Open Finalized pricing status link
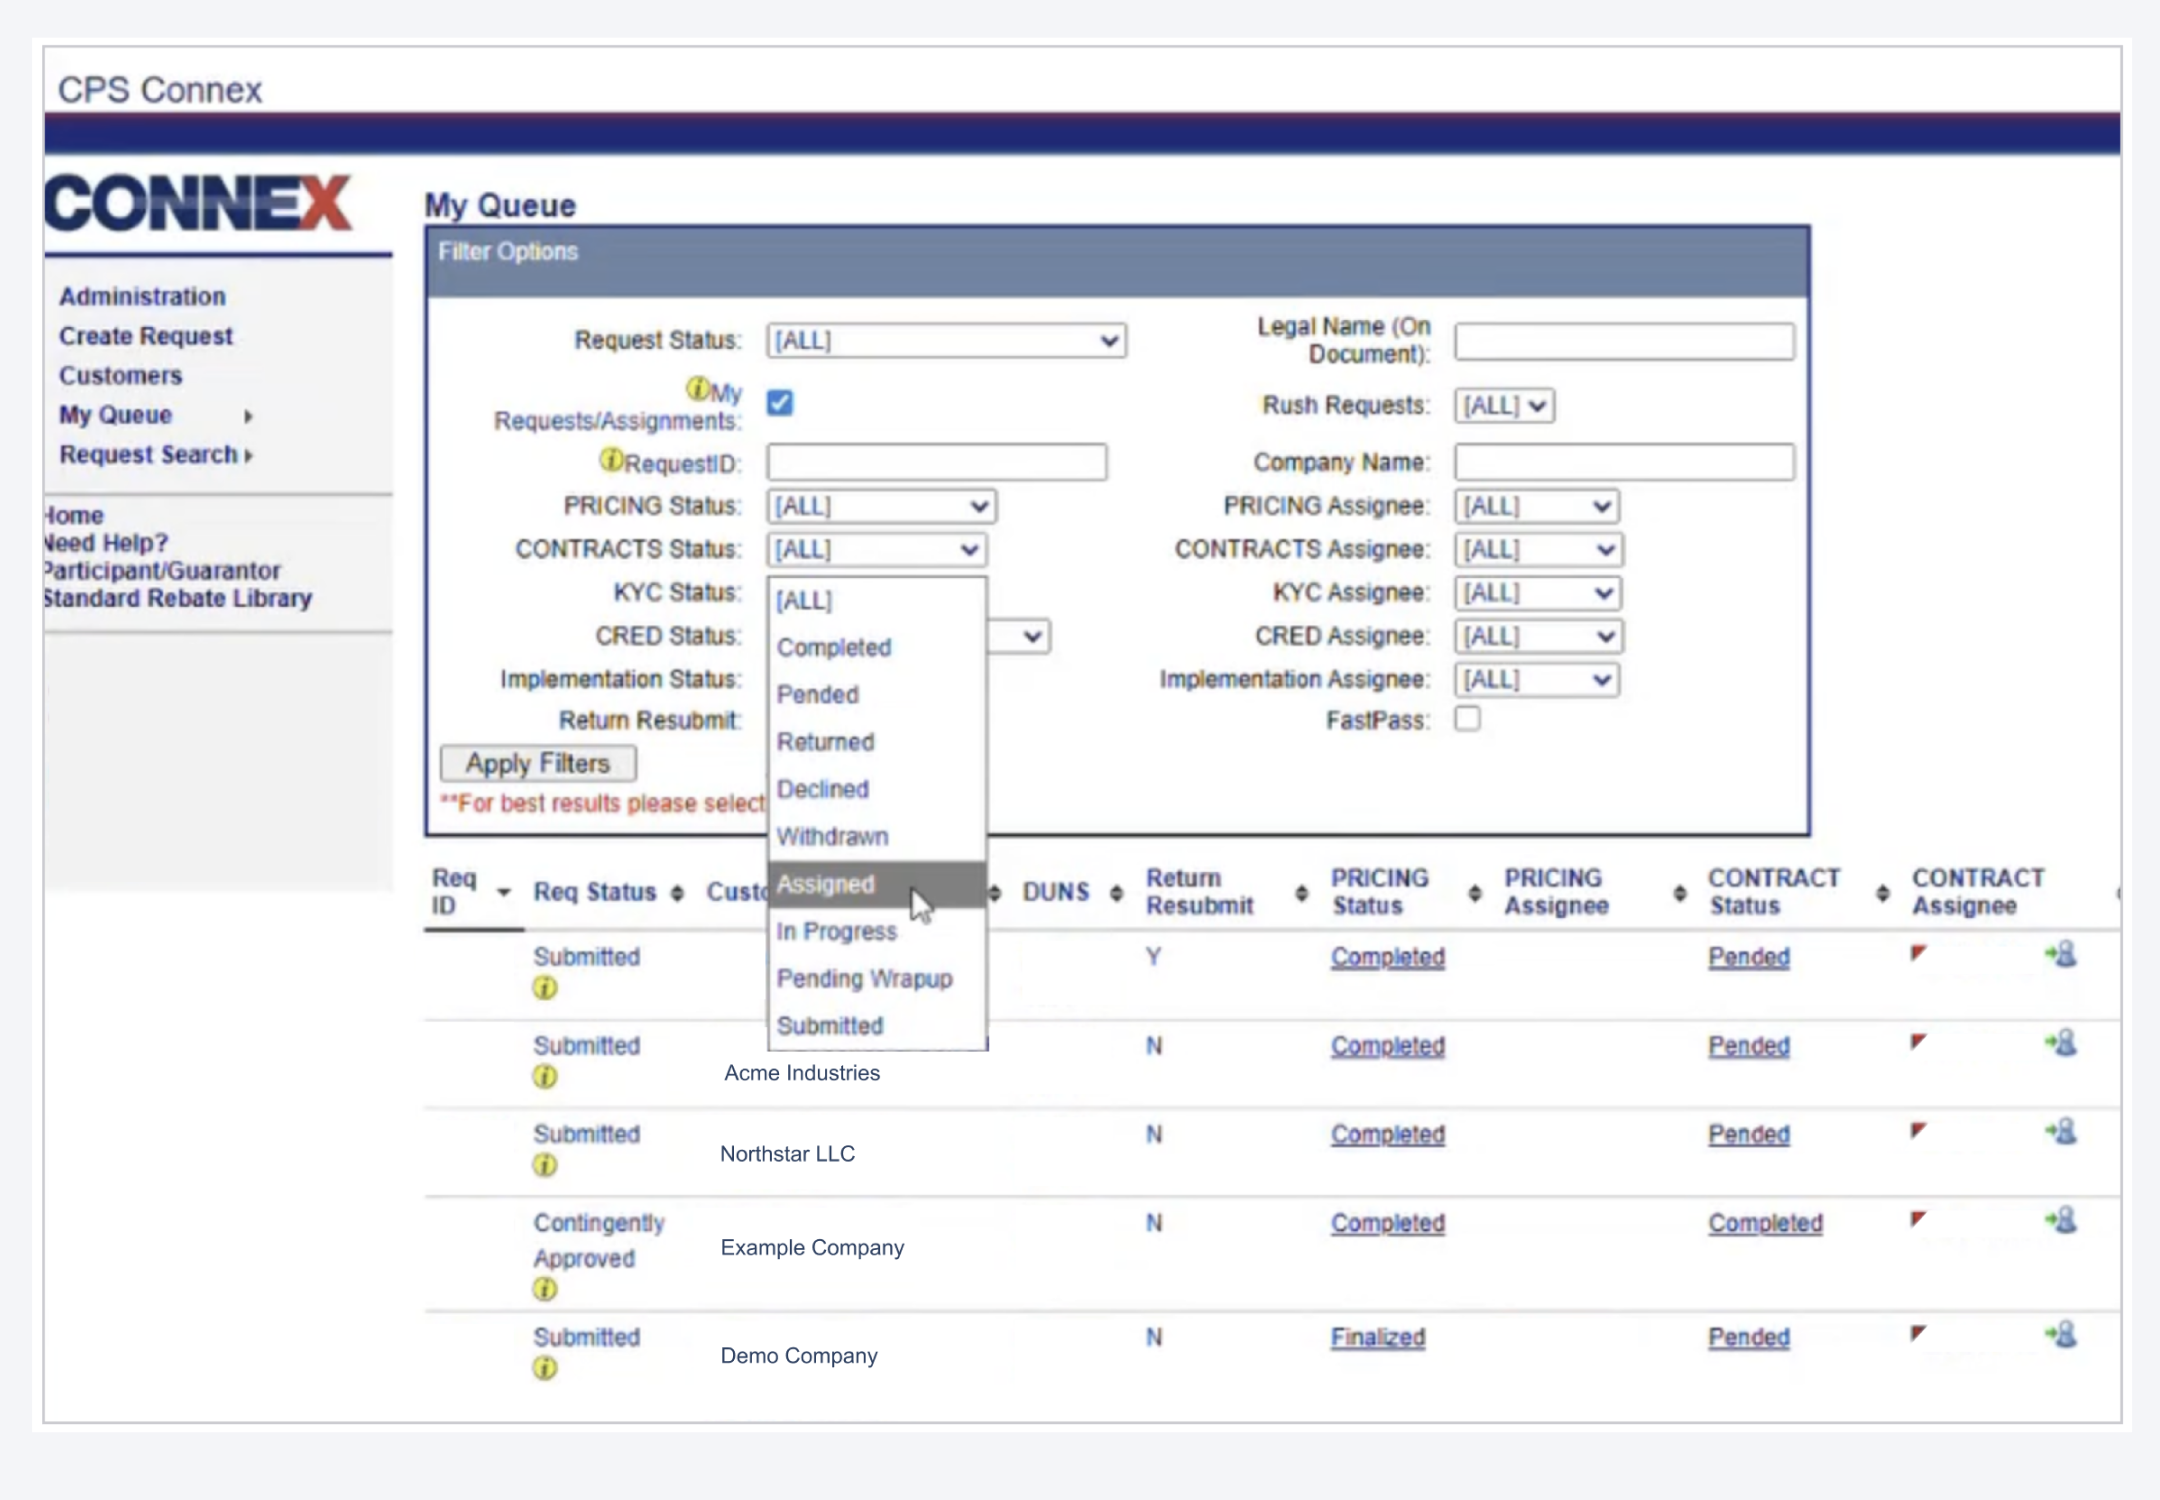 [x=1377, y=1337]
